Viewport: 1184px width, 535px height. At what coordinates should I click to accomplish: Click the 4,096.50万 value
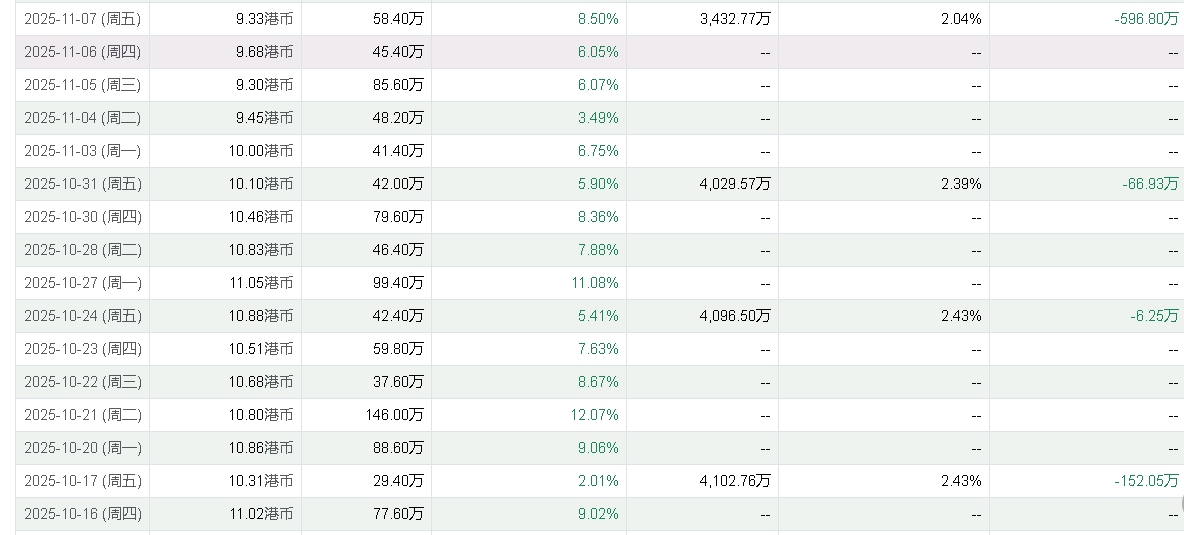pyautogui.click(x=736, y=316)
